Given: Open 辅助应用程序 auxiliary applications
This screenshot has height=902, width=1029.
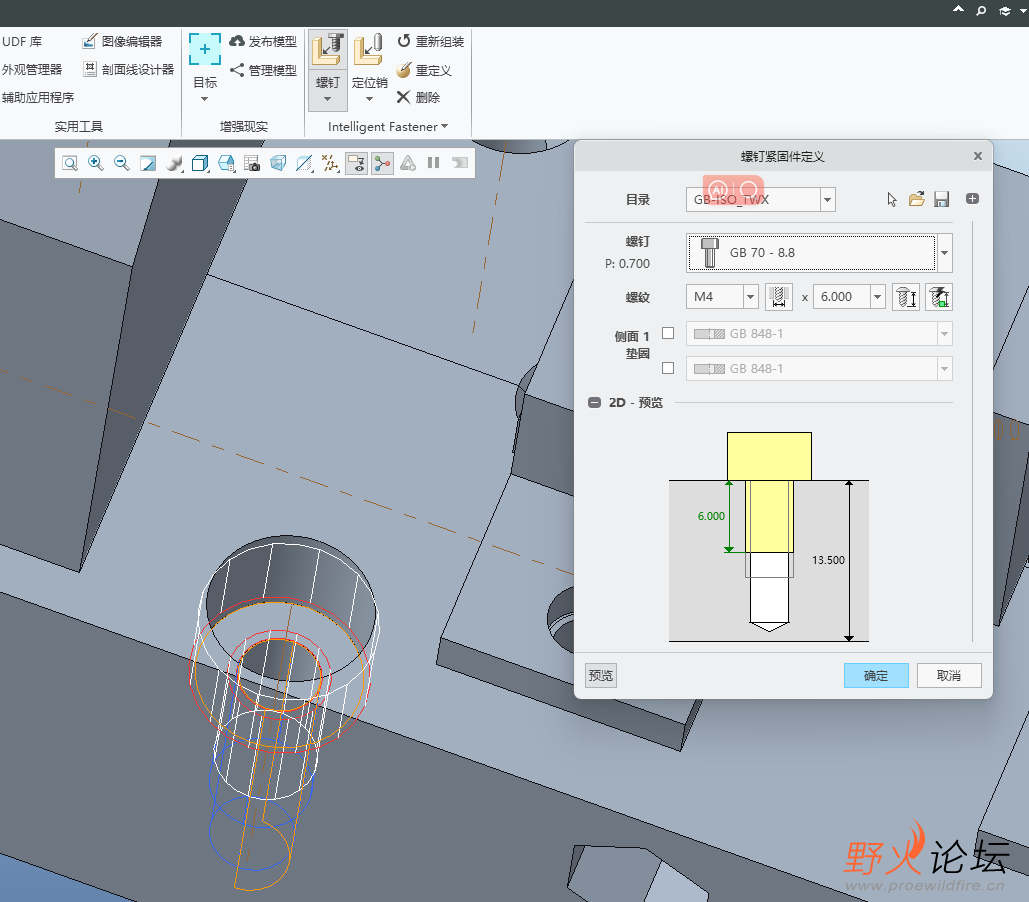Looking at the screenshot, I should point(38,97).
